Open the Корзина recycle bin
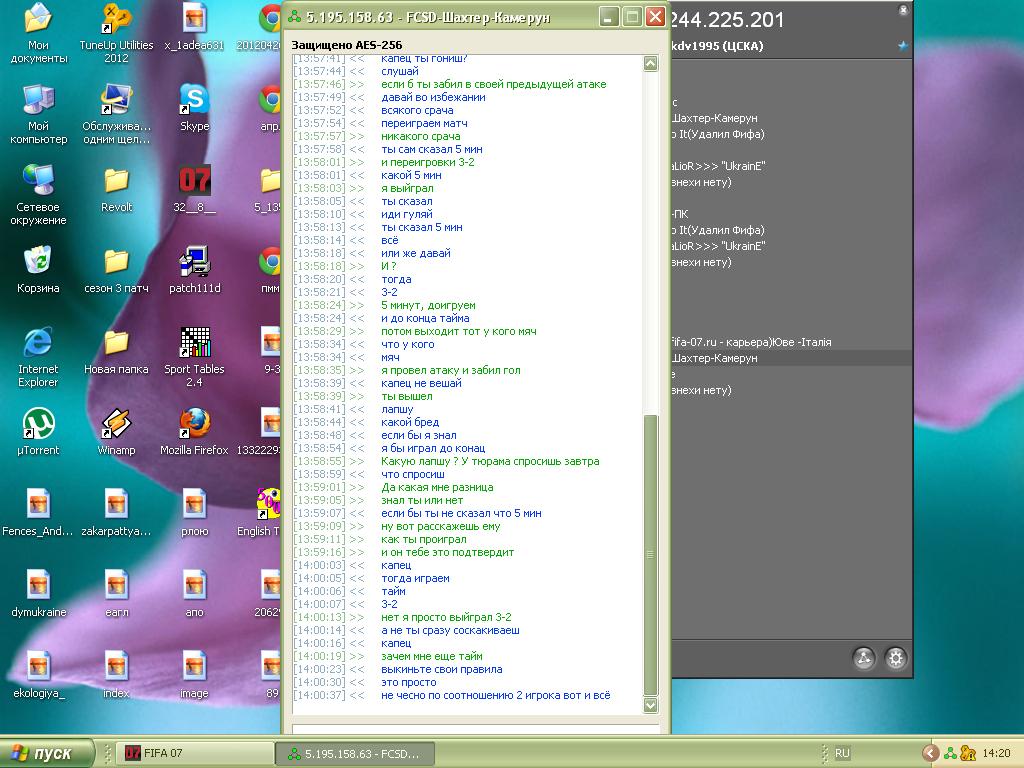1024x768 pixels. coord(39,270)
